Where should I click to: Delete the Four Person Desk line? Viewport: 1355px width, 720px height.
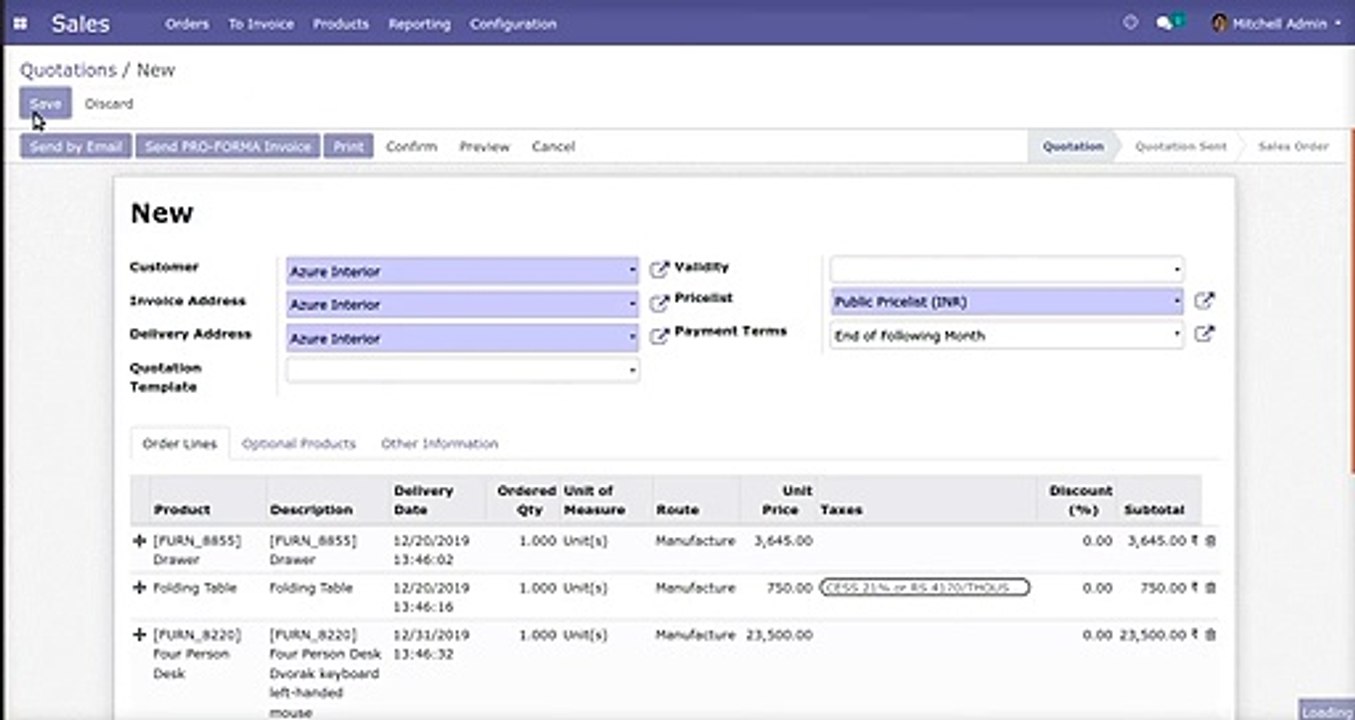point(1211,635)
